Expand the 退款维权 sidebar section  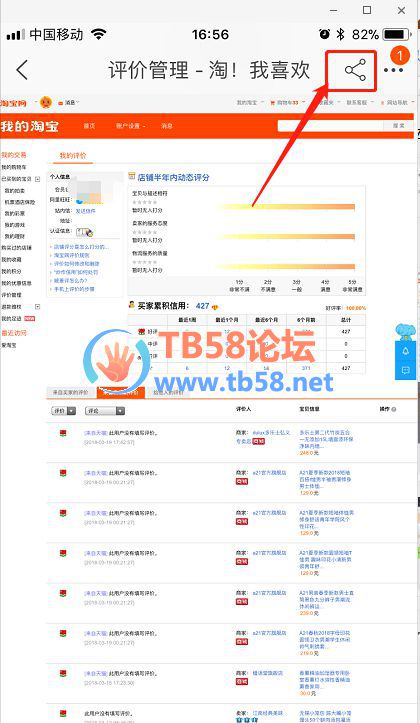click(38, 306)
